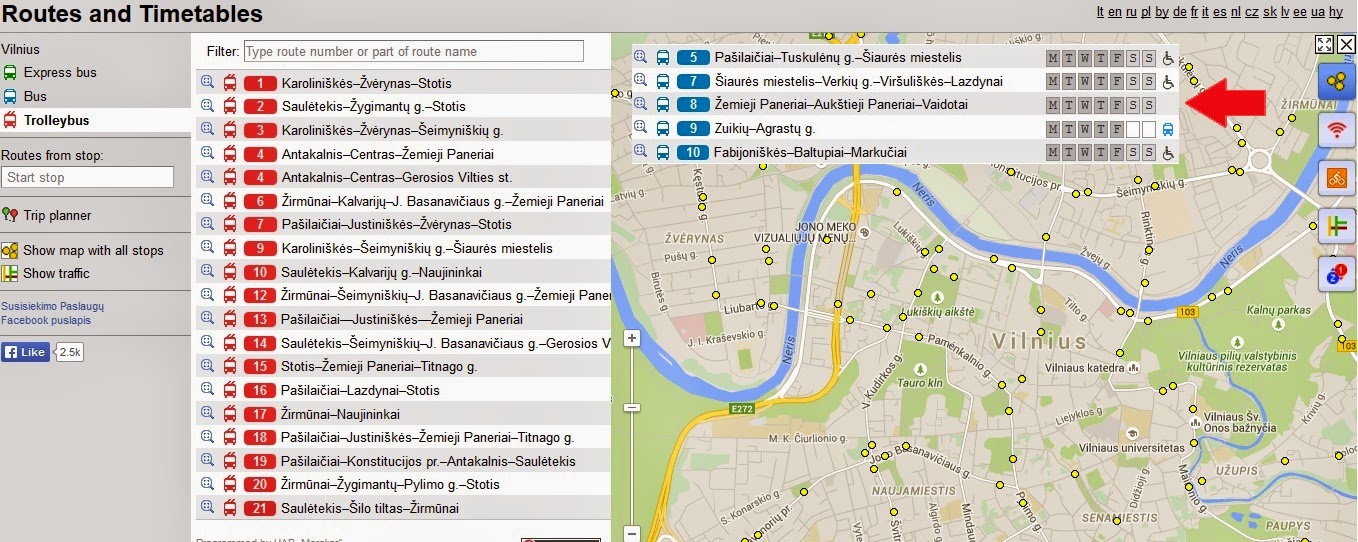Viewport: 1358px width, 542px height.
Task: Switch language to de
Action: point(1180,12)
